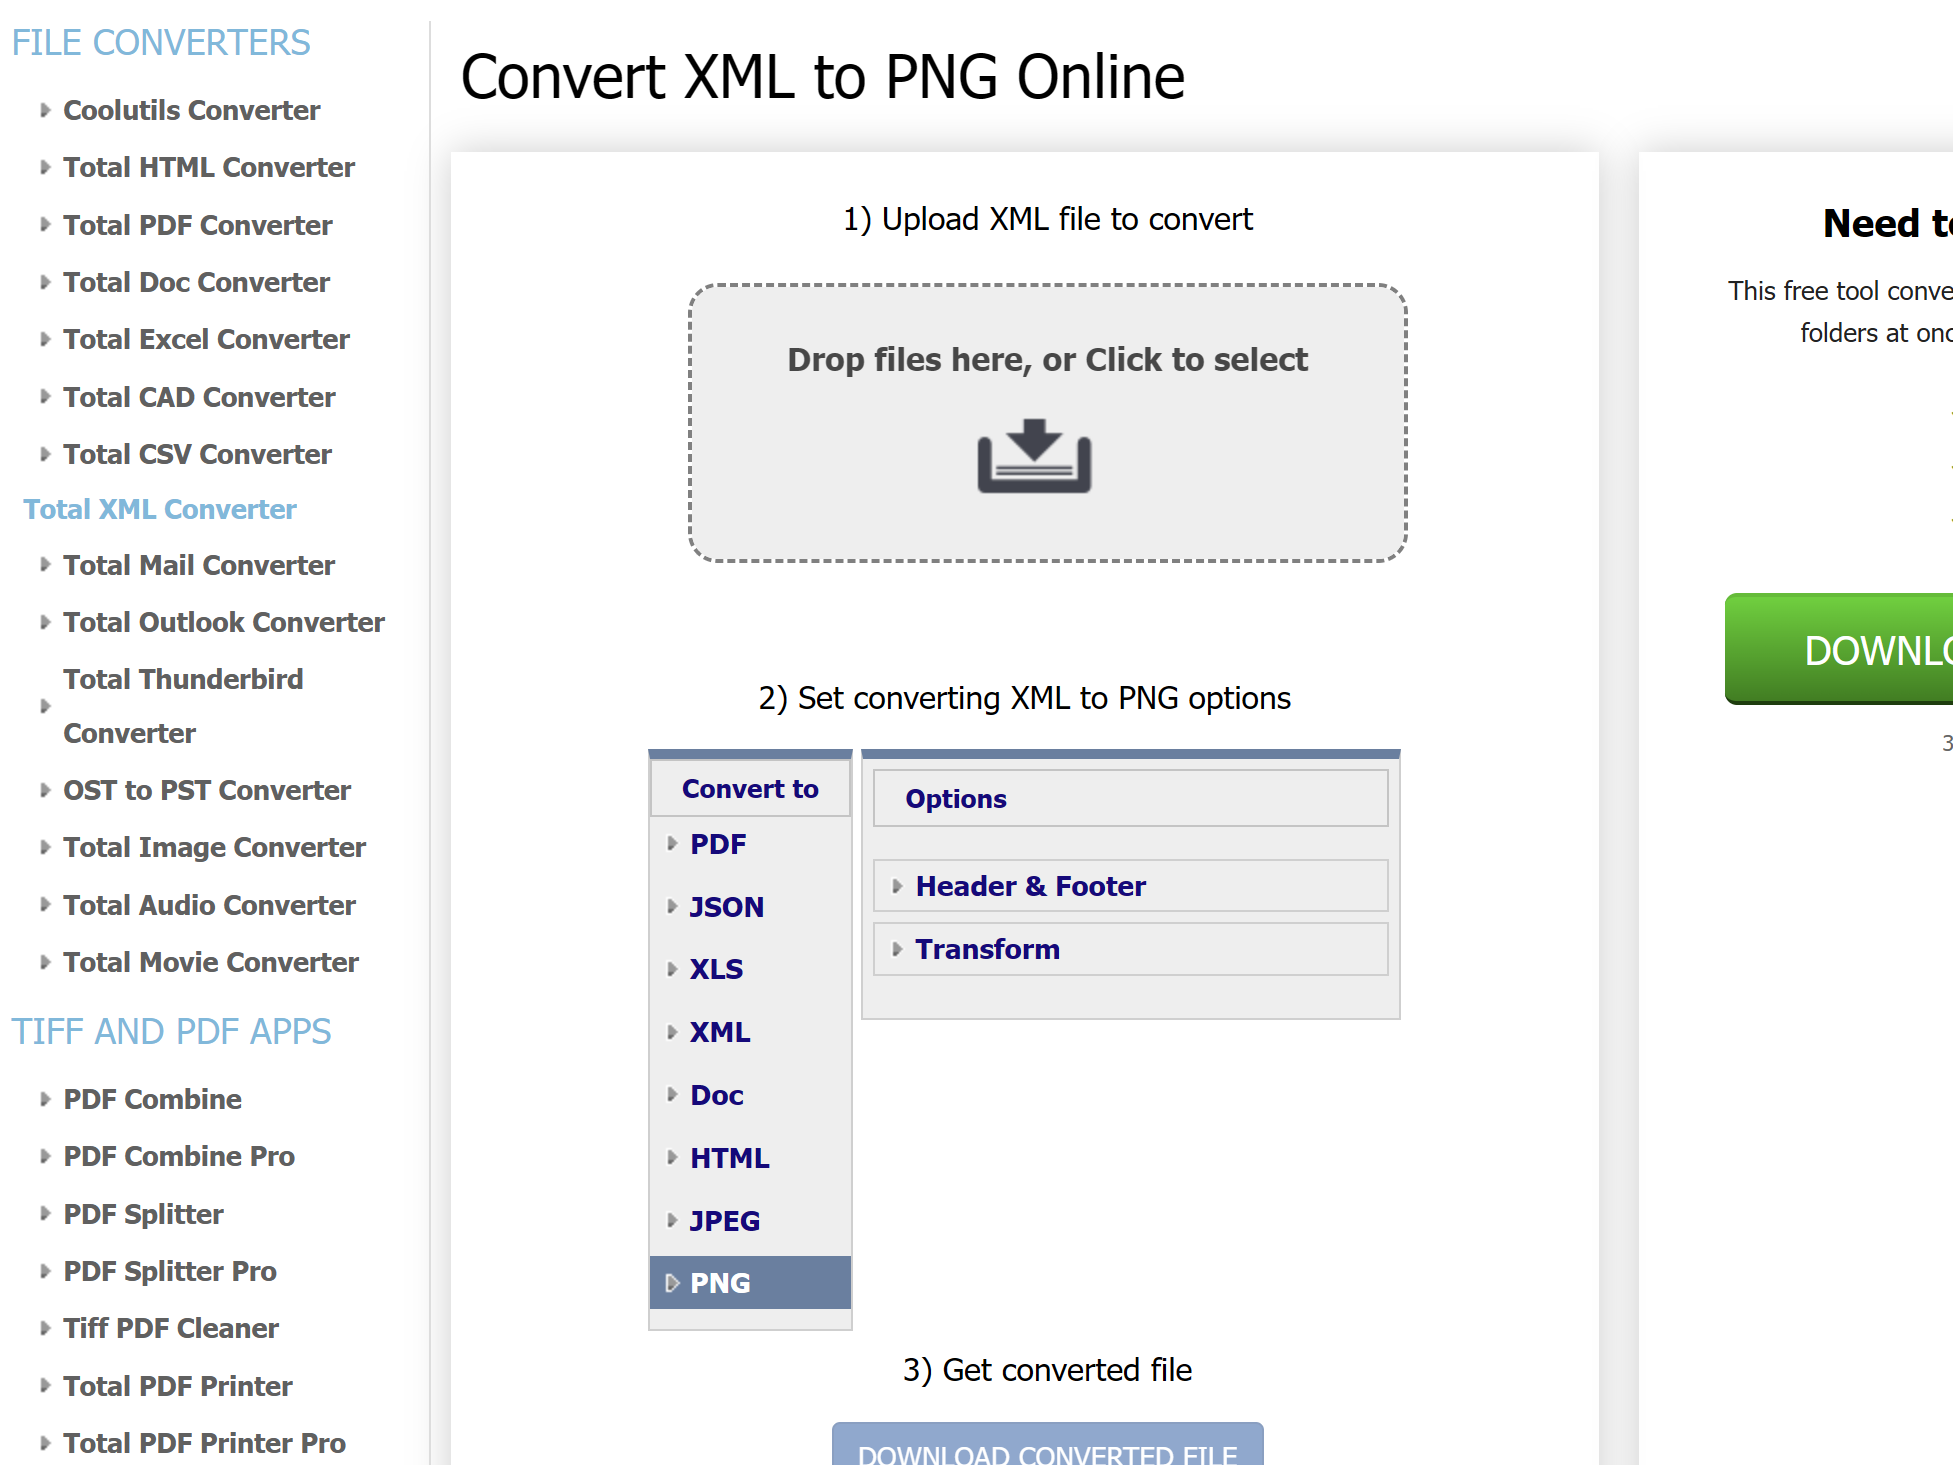Click the Download Converted File button
Screen dimensions: 1953x1465
coord(1048,1444)
